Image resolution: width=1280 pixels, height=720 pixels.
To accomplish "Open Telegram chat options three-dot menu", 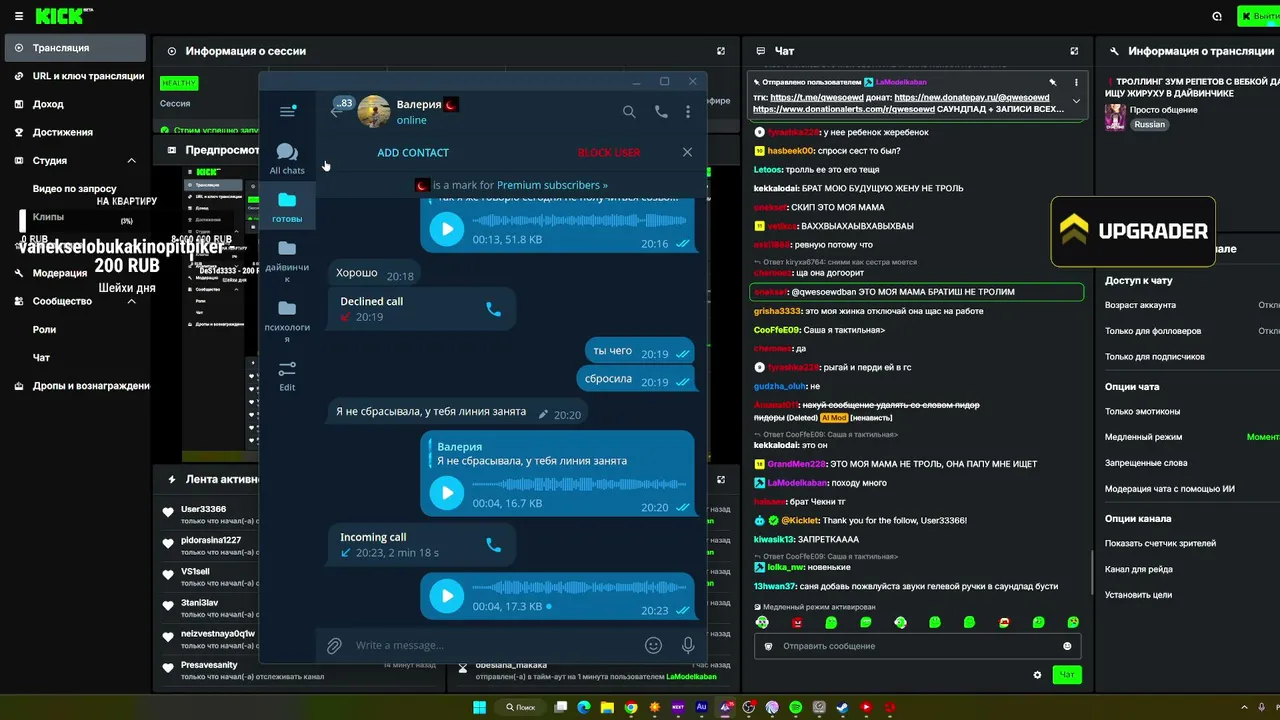I will 688,112.
